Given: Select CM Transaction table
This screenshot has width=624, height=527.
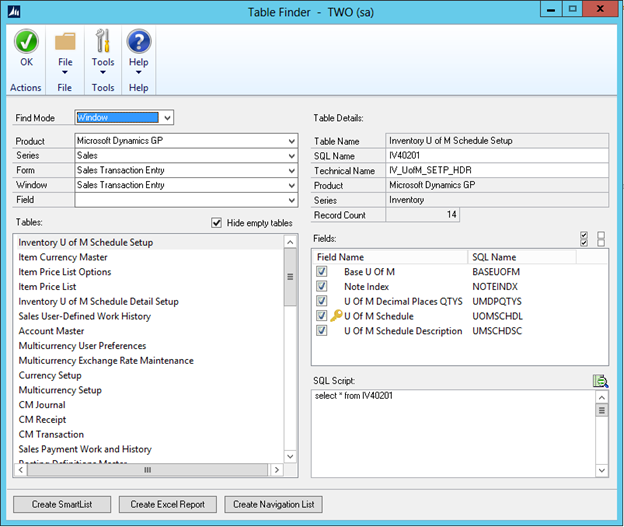Looking at the screenshot, I should [x=51, y=434].
